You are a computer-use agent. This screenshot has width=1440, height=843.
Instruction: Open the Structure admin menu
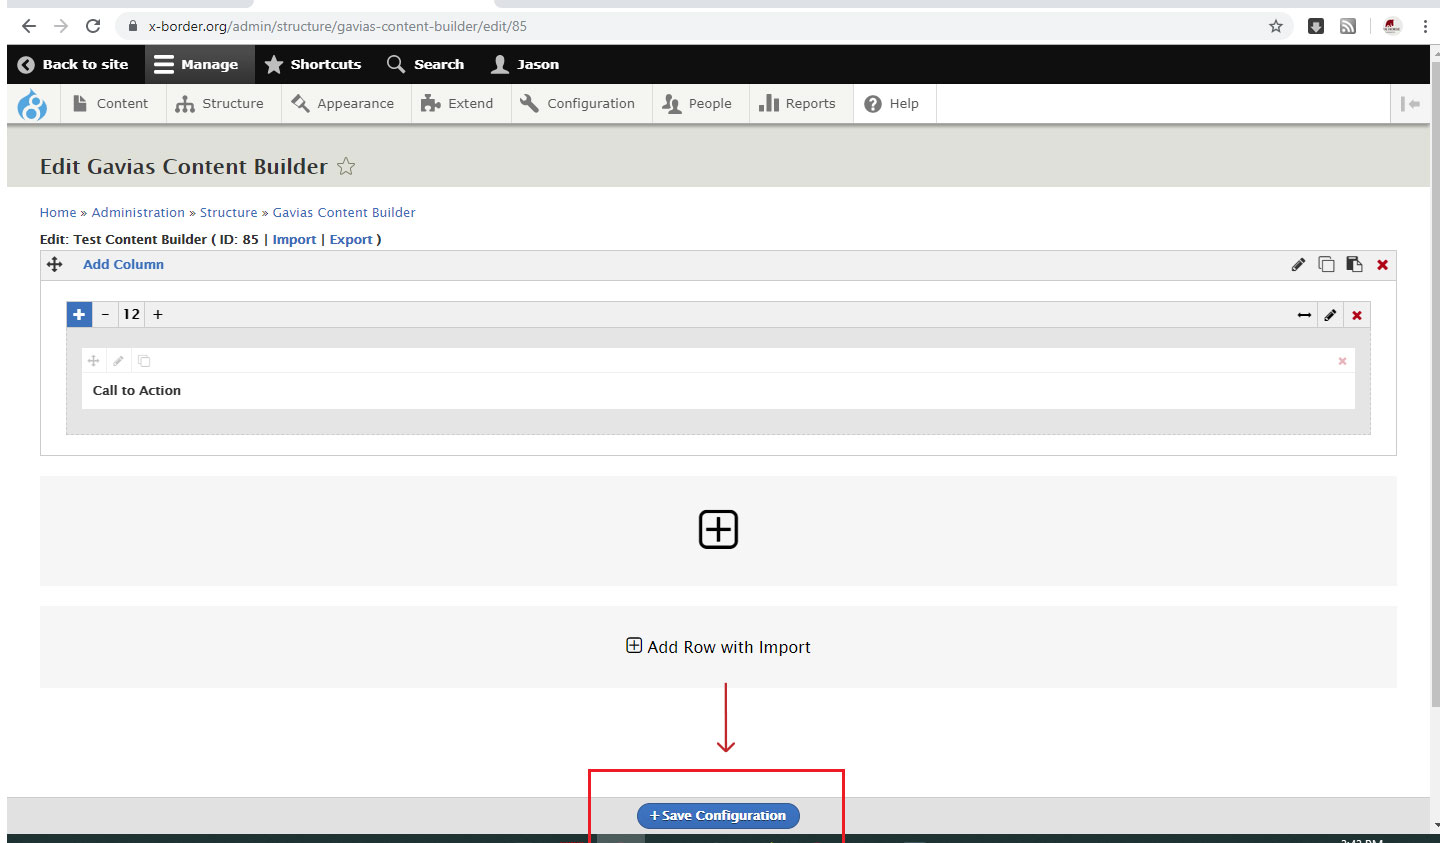pyautogui.click(x=220, y=104)
